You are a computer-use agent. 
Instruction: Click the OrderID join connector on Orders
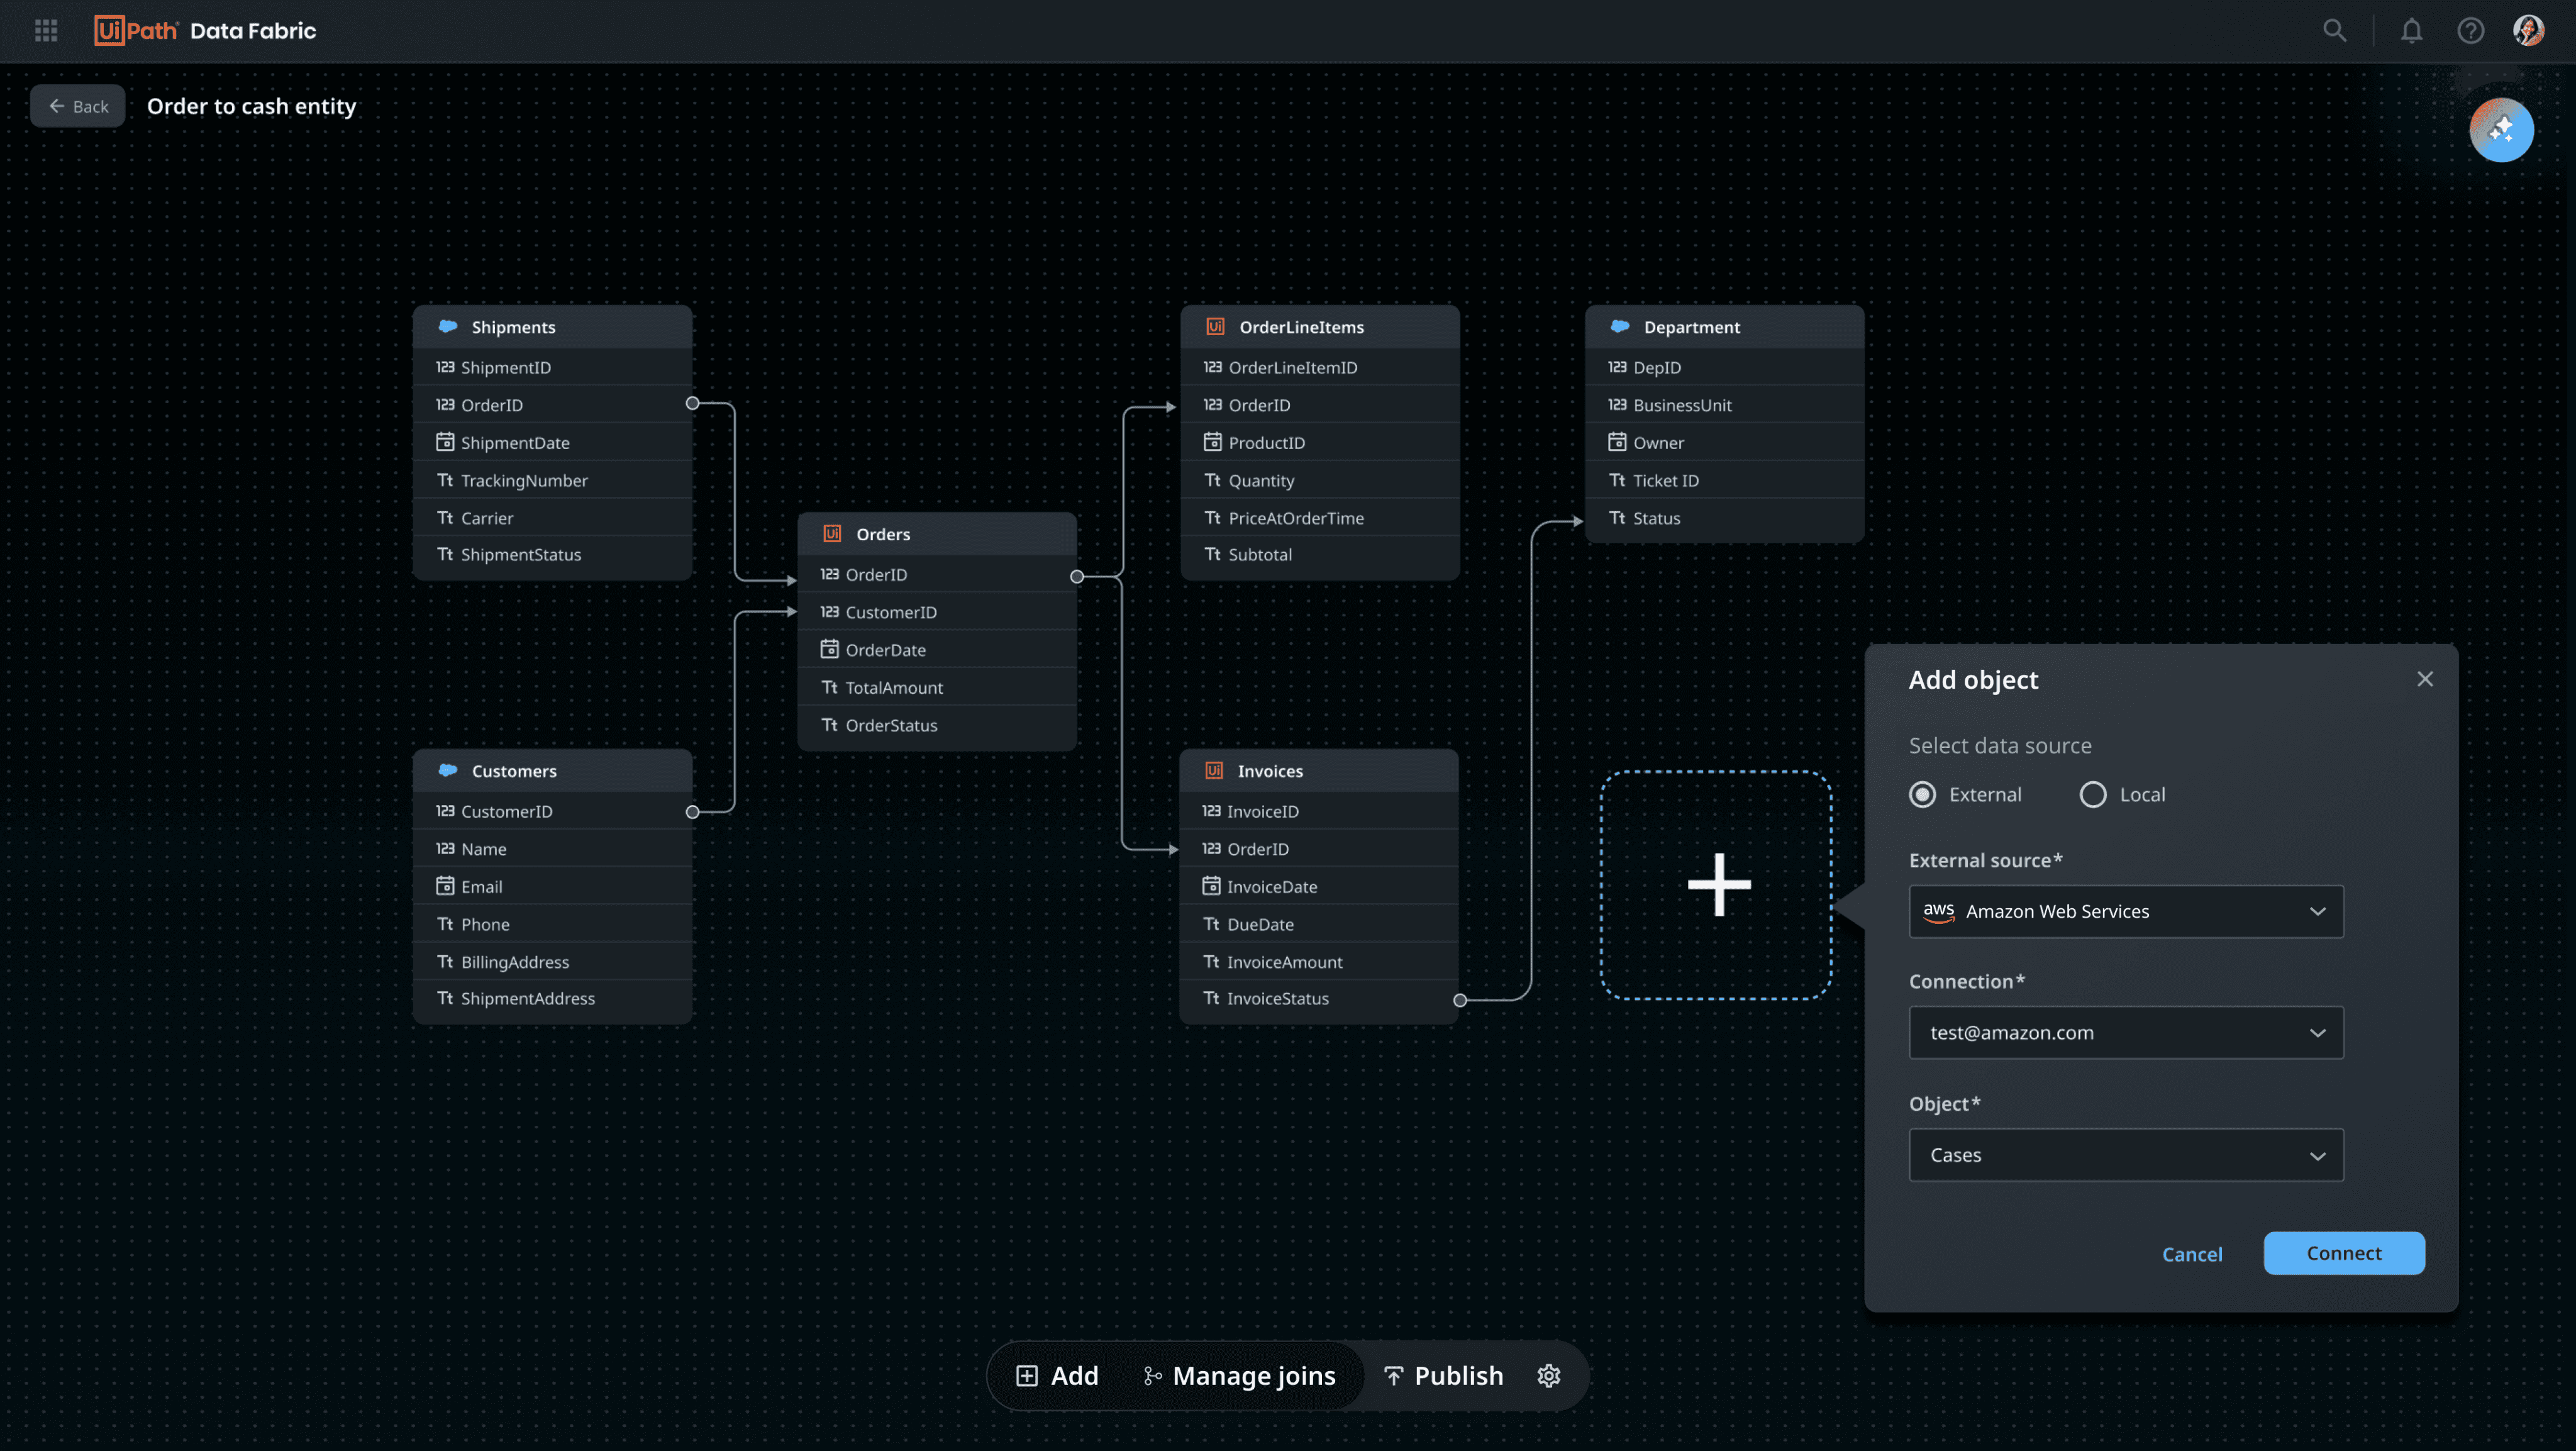pos(1077,576)
